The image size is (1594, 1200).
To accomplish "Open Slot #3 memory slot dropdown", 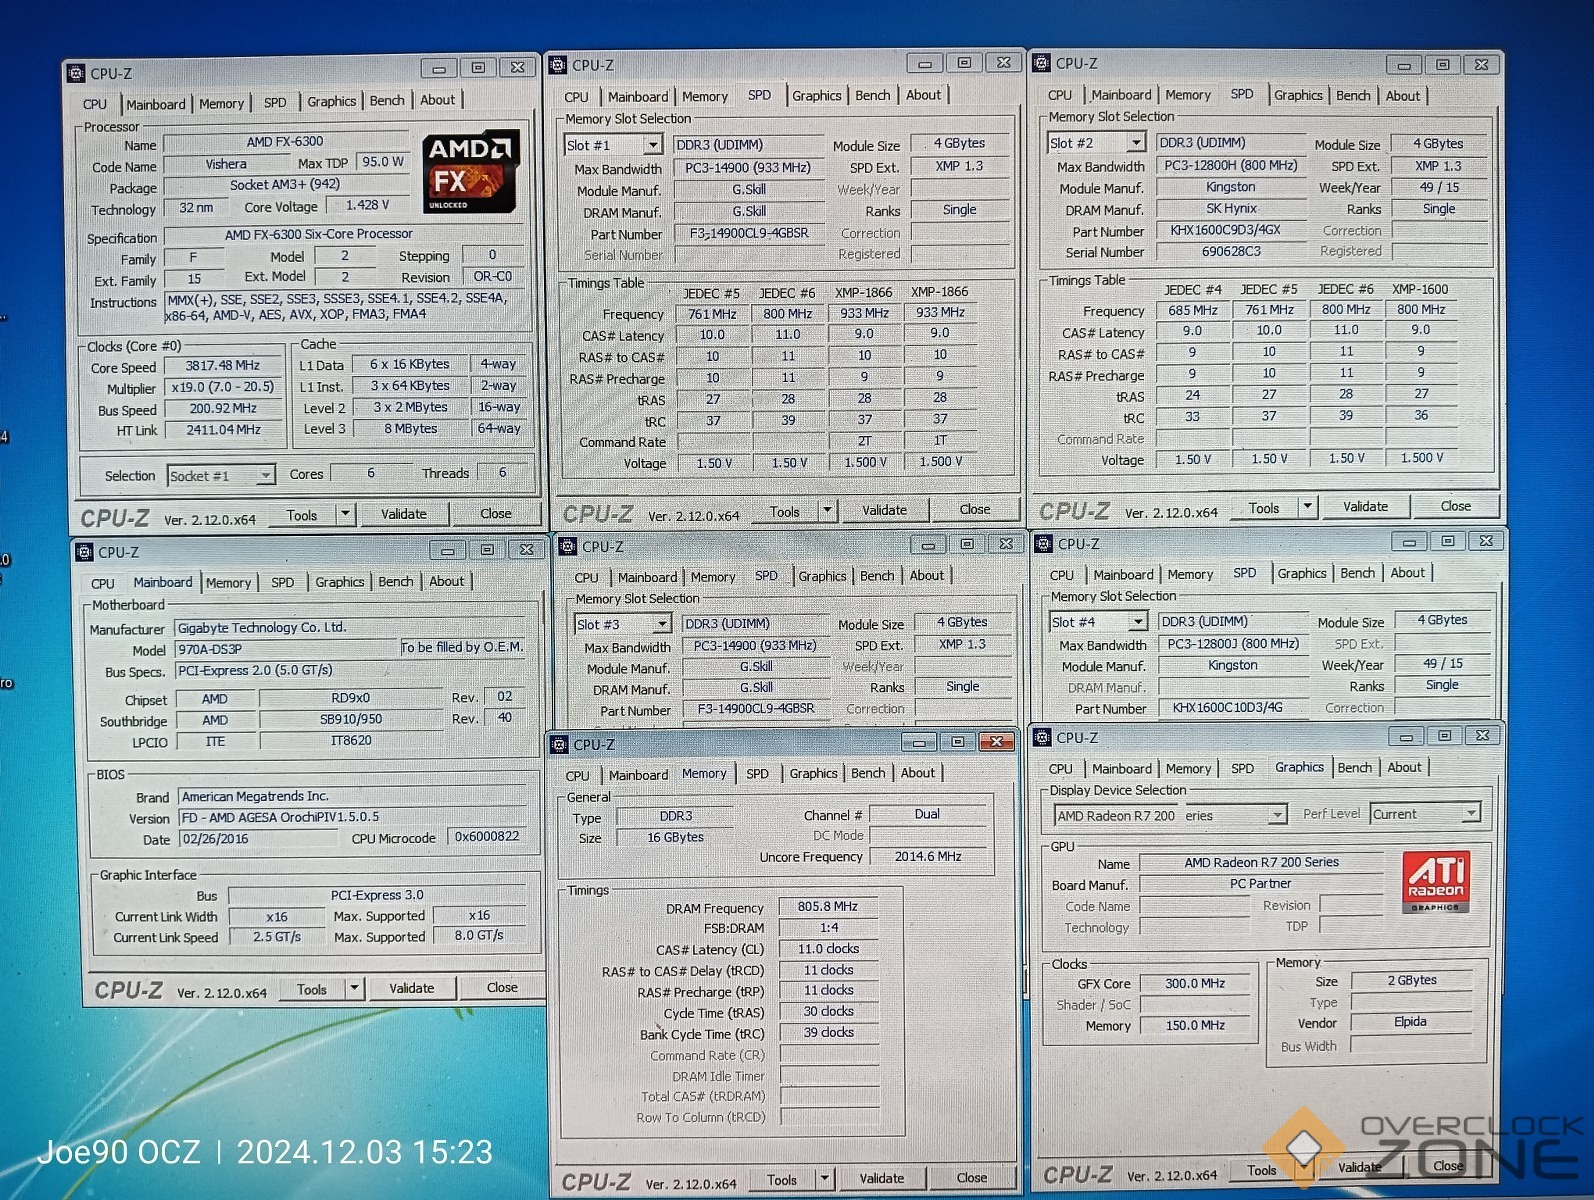I will 661,624.
